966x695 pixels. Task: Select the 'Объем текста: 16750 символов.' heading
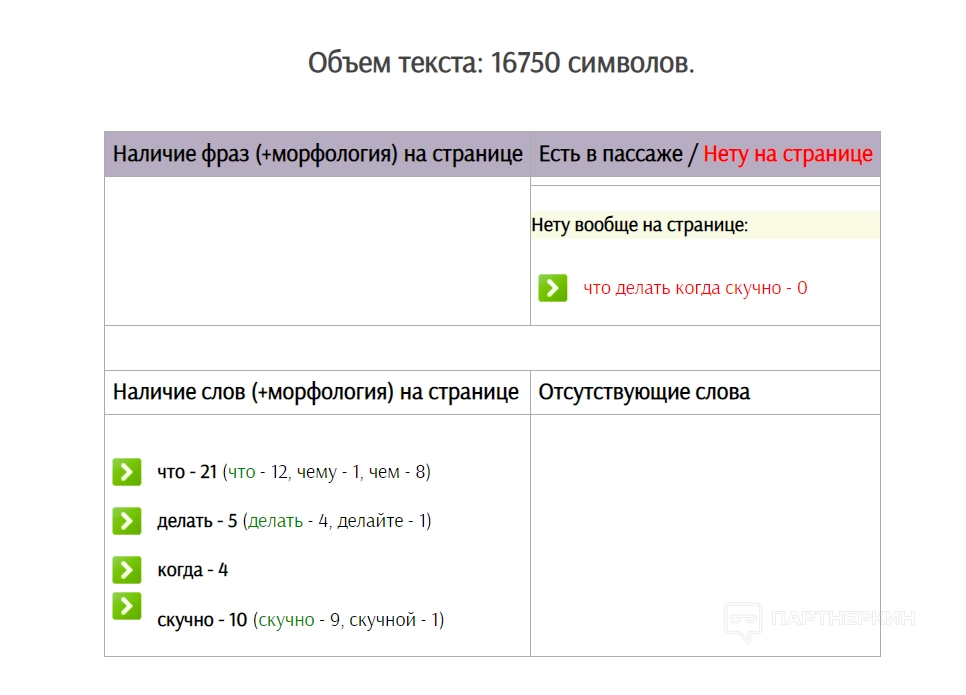coord(501,63)
